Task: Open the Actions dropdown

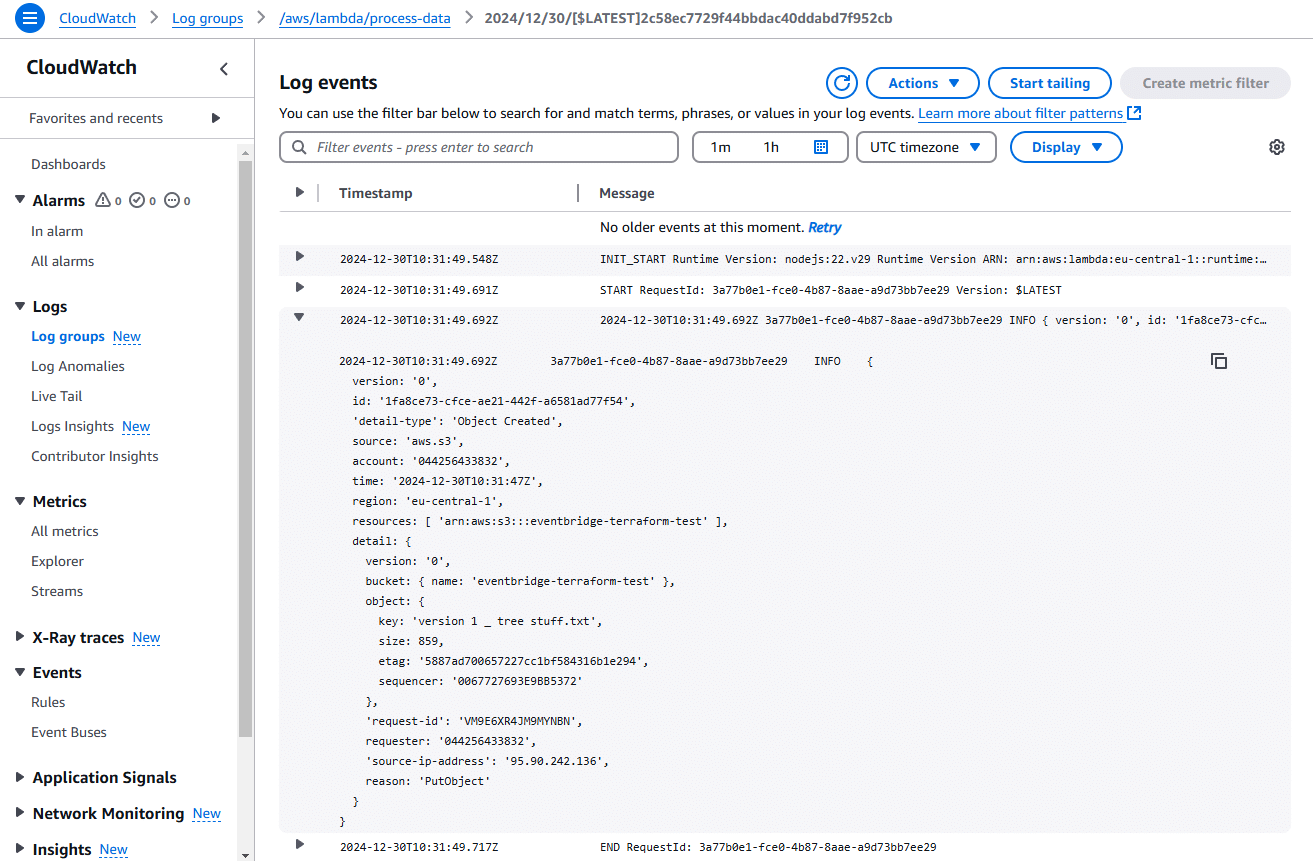Action: tap(923, 83)
